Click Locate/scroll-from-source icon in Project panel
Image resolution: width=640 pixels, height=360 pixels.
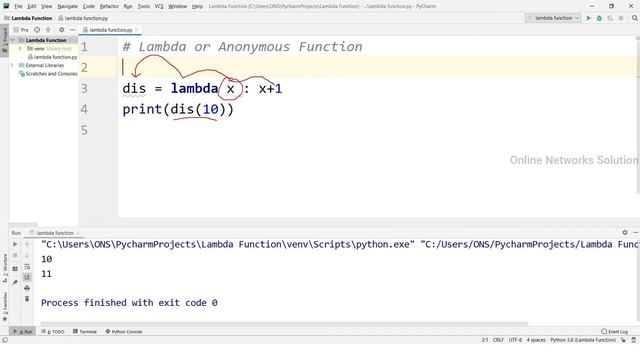pos(37,30)
